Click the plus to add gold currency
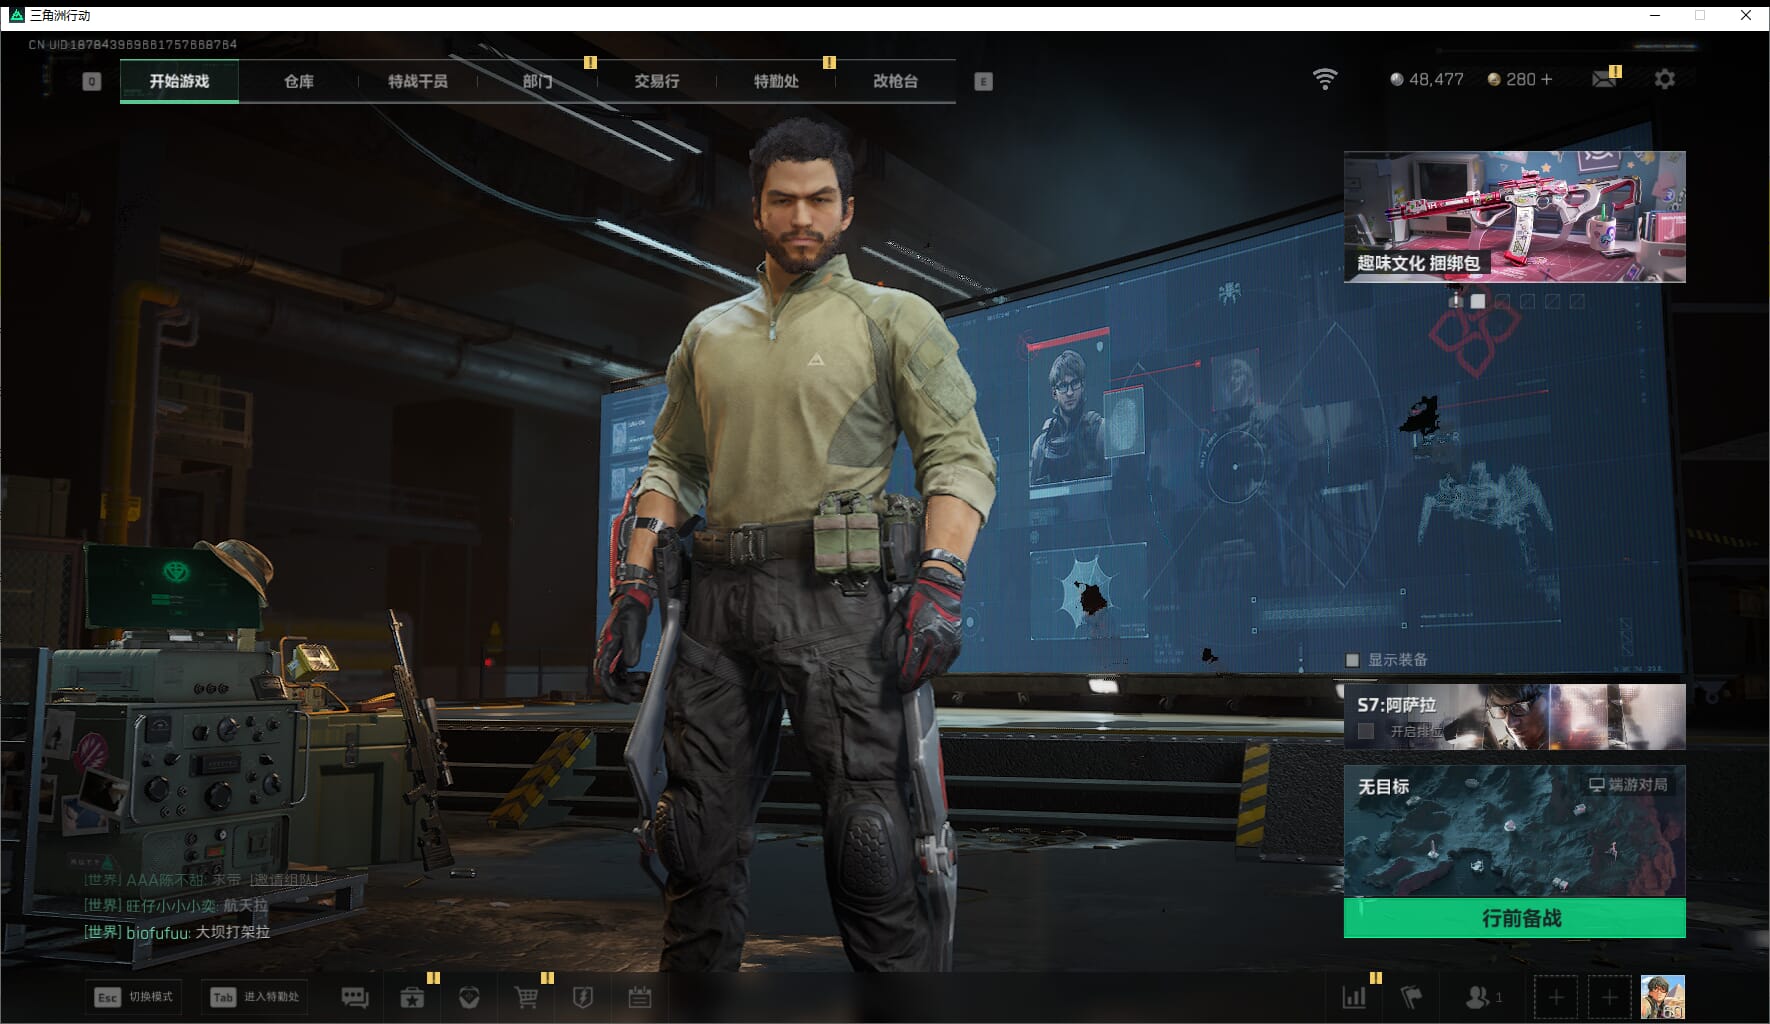This screenshot has width=1770, height=1024. (x=1546, y=79)
